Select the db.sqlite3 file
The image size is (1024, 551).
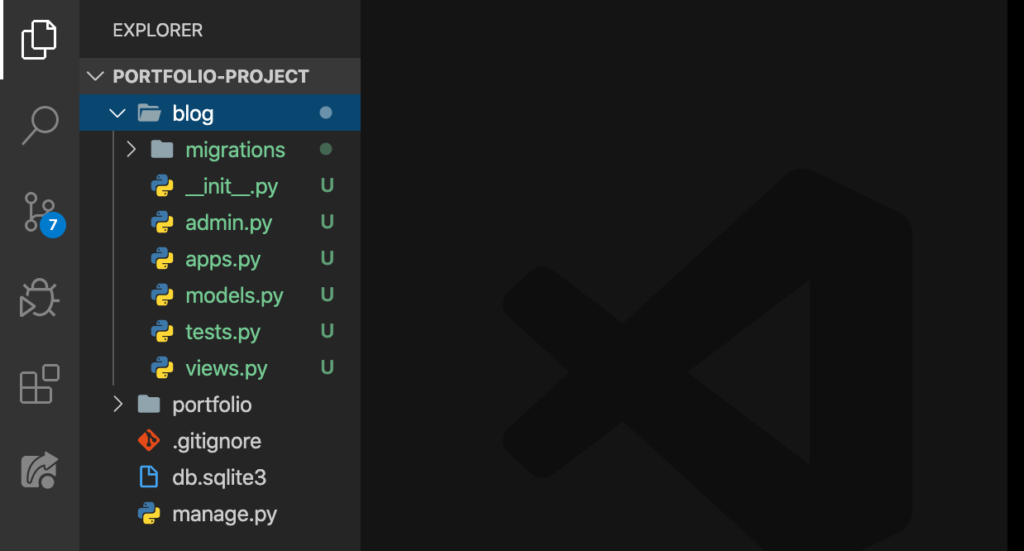coord(220,477)
